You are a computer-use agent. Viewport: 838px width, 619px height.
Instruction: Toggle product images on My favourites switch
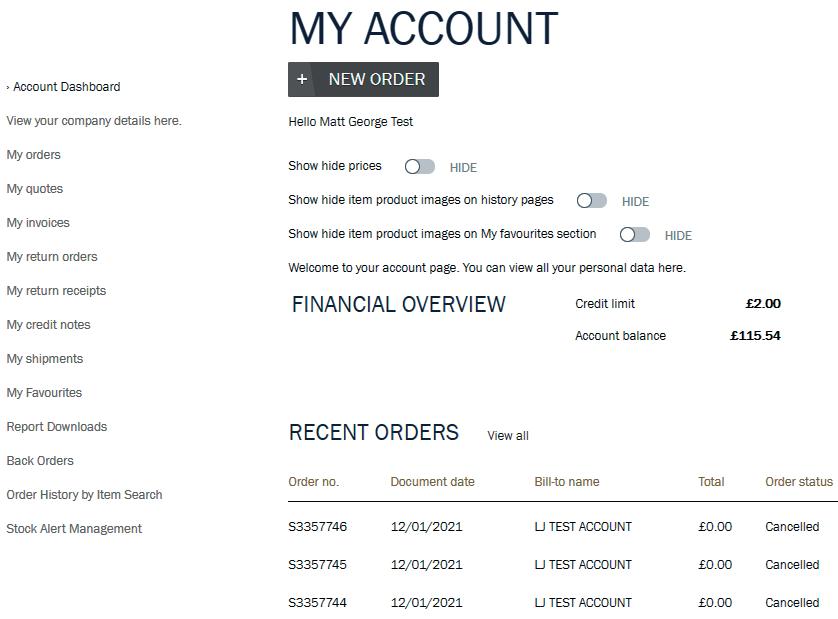634,235
